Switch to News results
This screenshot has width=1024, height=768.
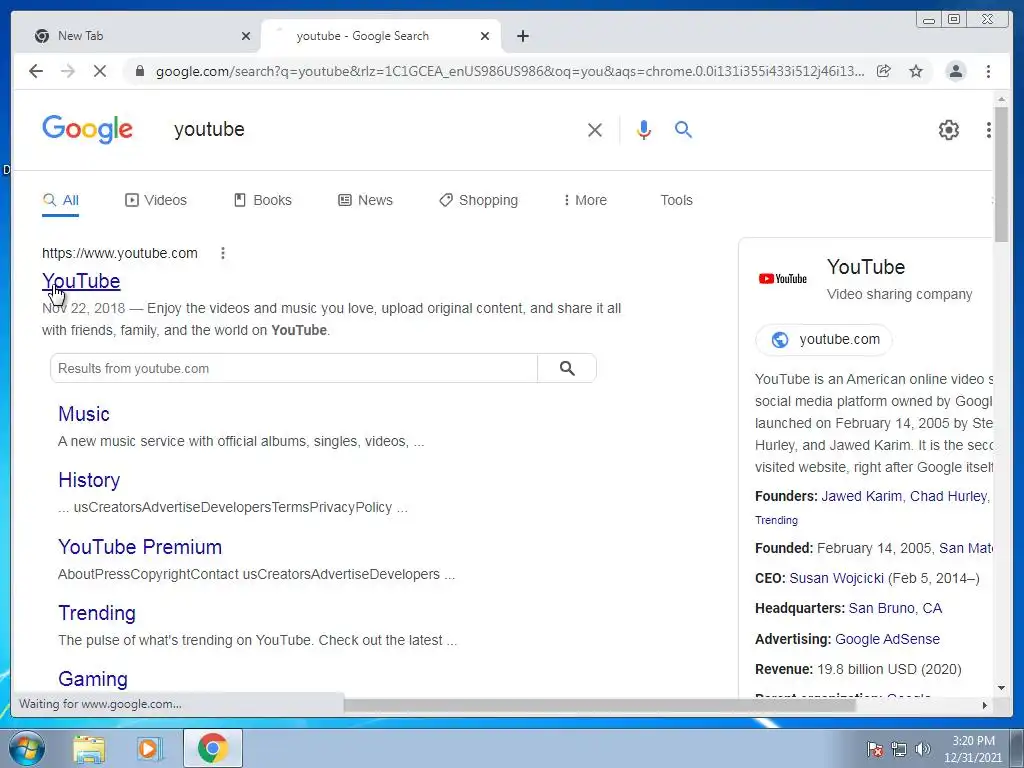[365, 200]
